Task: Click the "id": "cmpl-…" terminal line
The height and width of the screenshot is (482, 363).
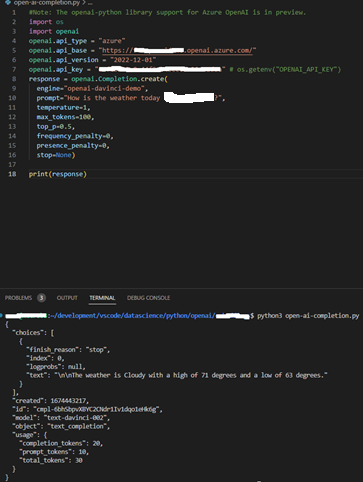Action: coord(87,409)
